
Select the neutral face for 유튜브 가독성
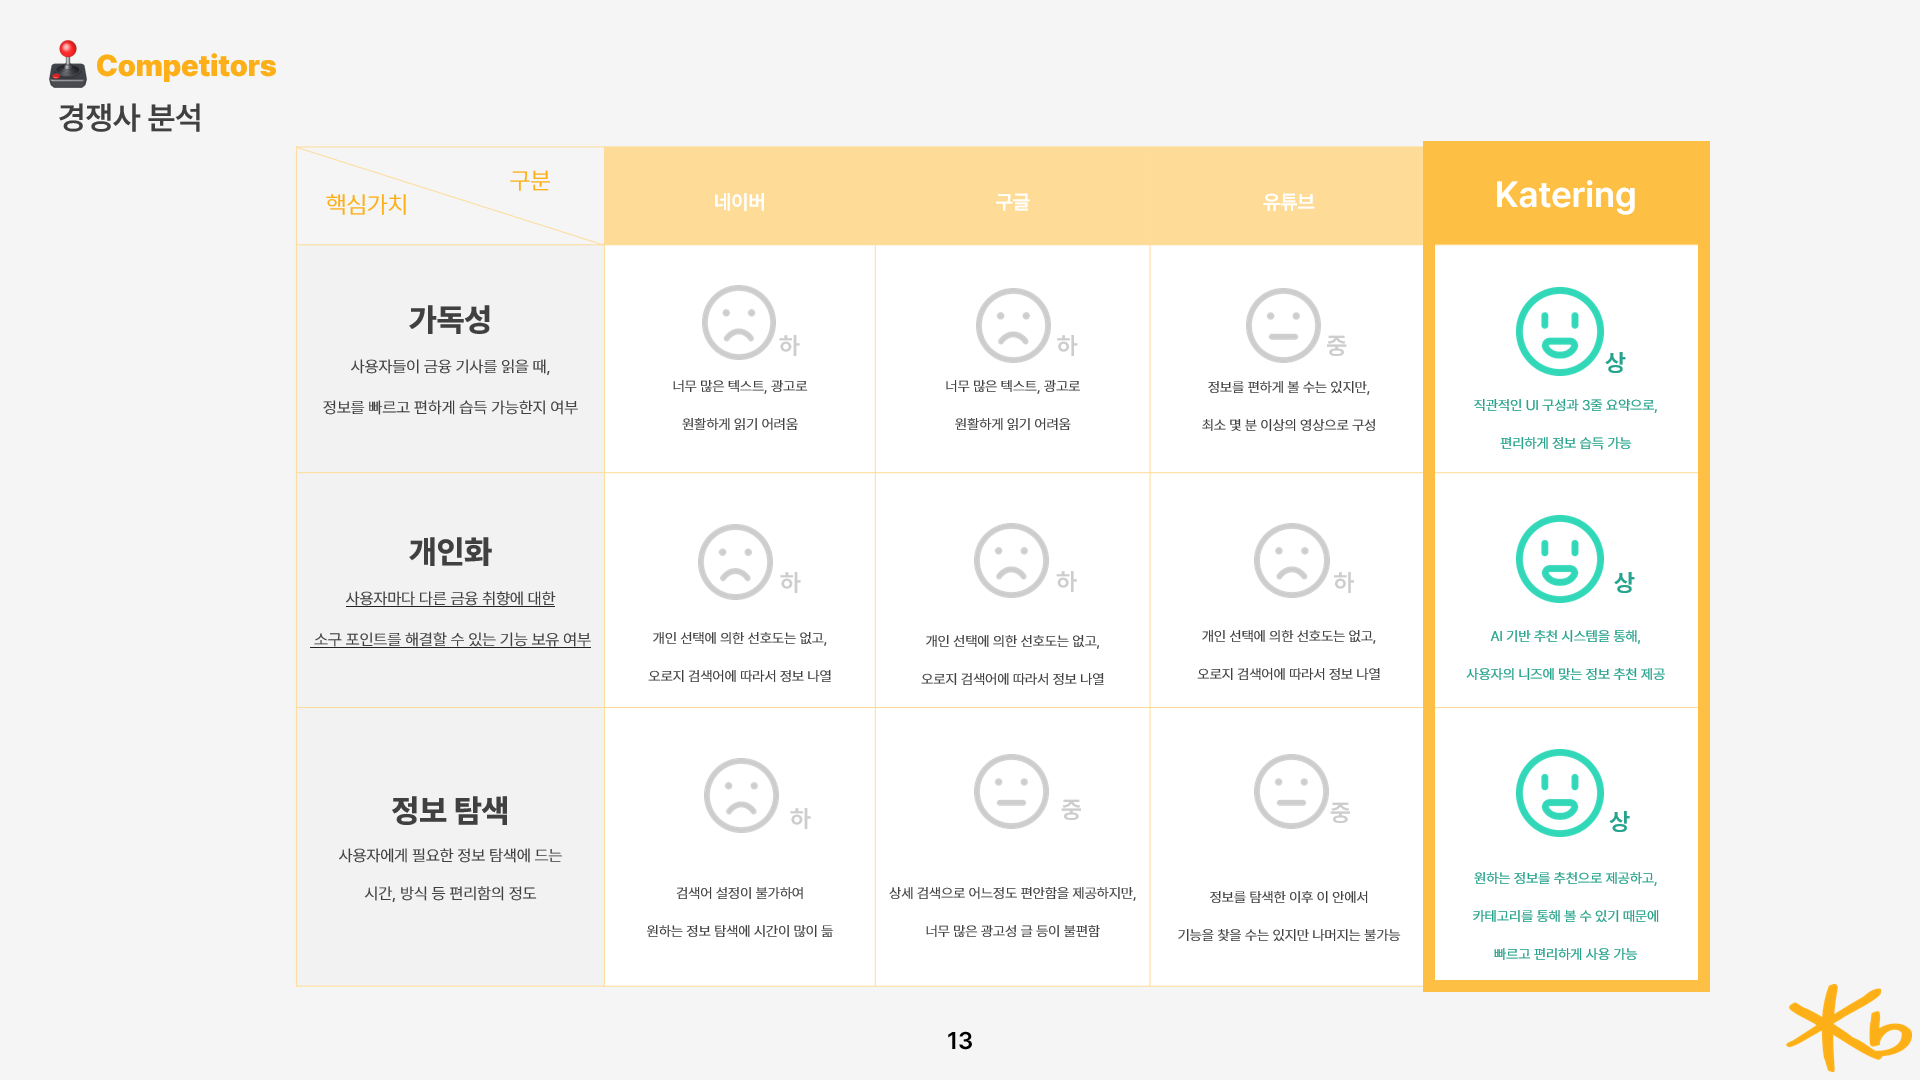click(x=1283, y=325)
